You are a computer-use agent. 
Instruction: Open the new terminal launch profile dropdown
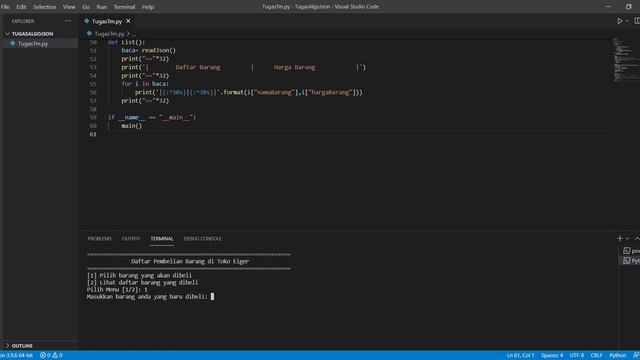click(x=627, y=238)
